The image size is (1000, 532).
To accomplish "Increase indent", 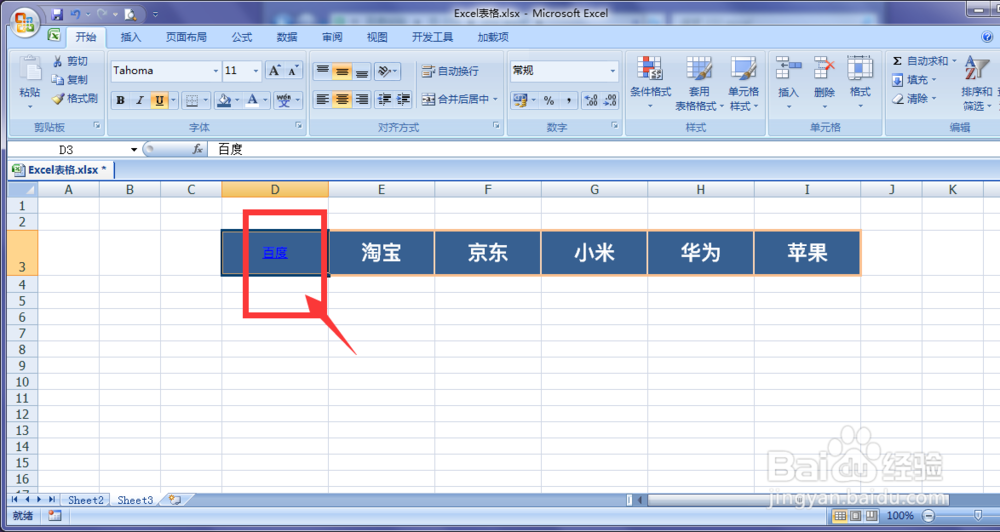I will (x=403, y=99).
